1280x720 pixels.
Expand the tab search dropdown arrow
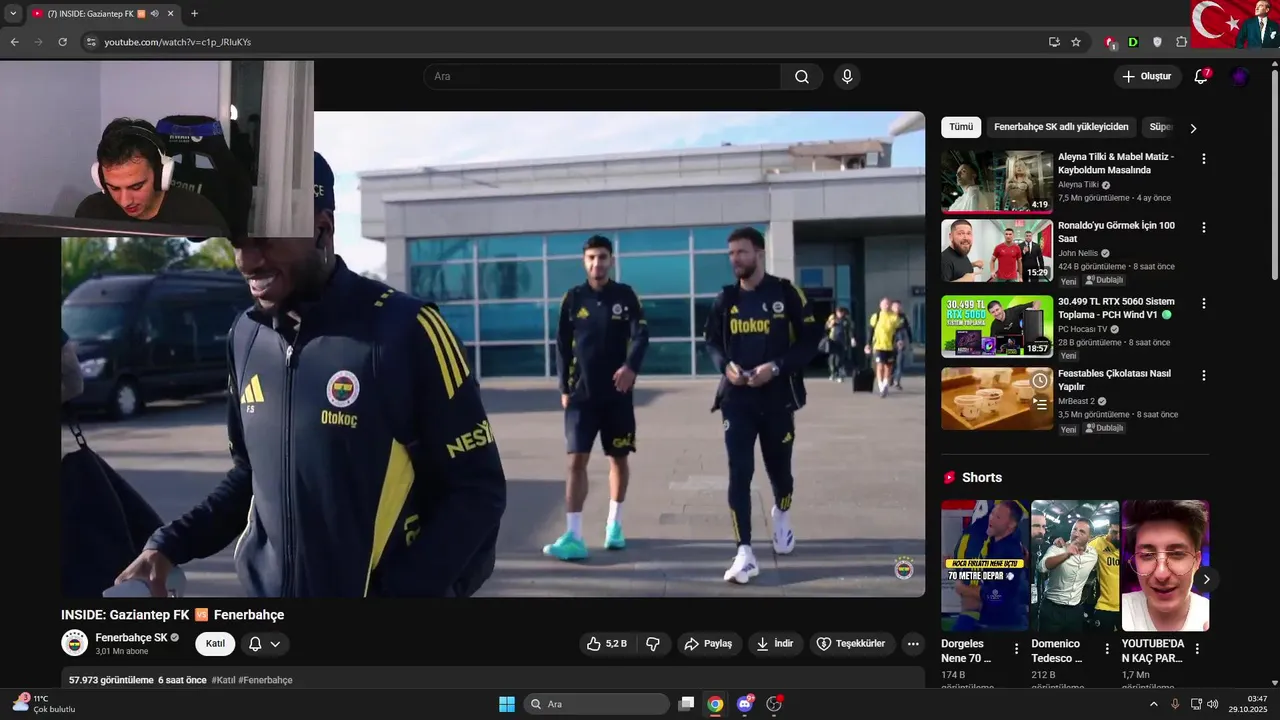coord(13,13)
